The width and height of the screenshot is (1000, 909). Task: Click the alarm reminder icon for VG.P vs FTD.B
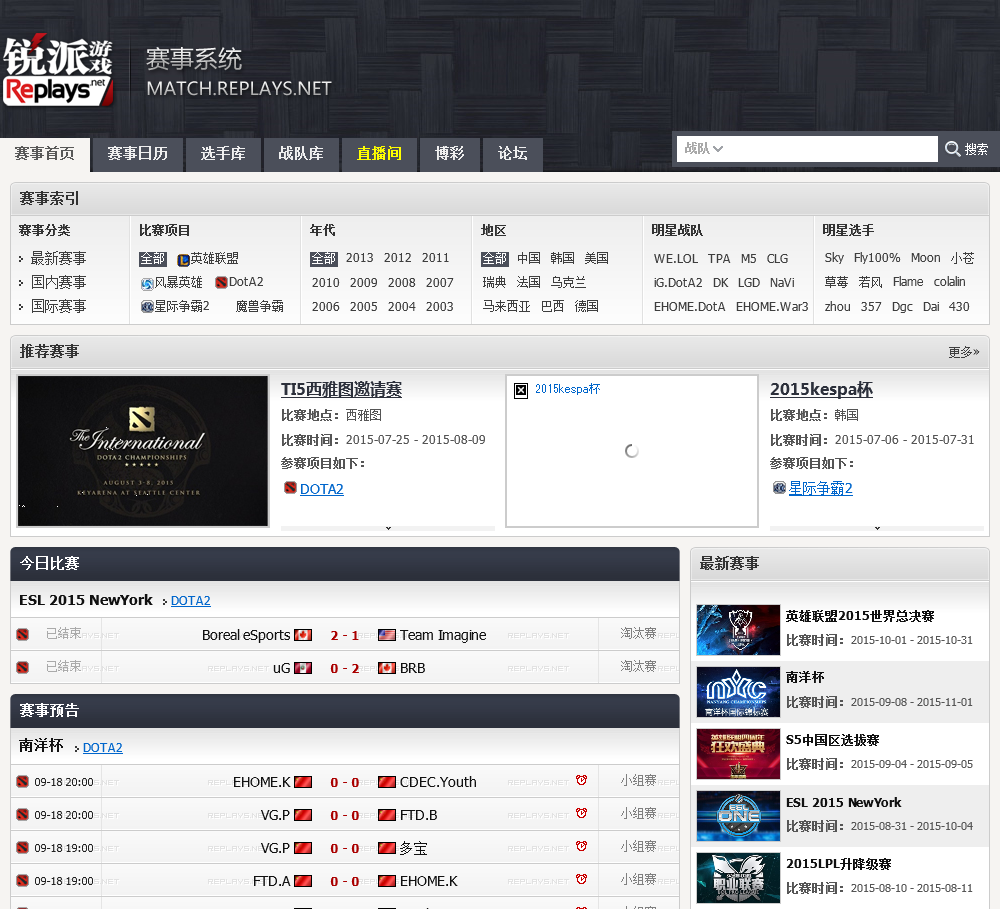click(581, 813)
